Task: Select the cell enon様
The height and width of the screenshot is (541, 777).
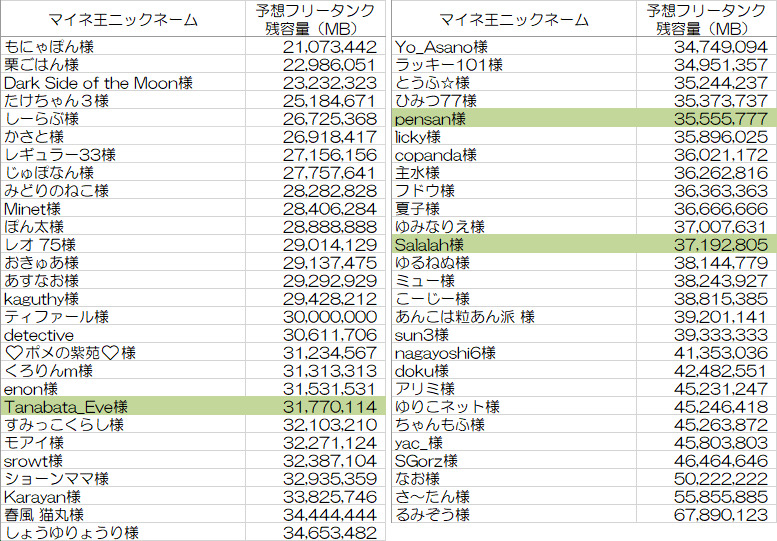Action: [x=123, y=388]
